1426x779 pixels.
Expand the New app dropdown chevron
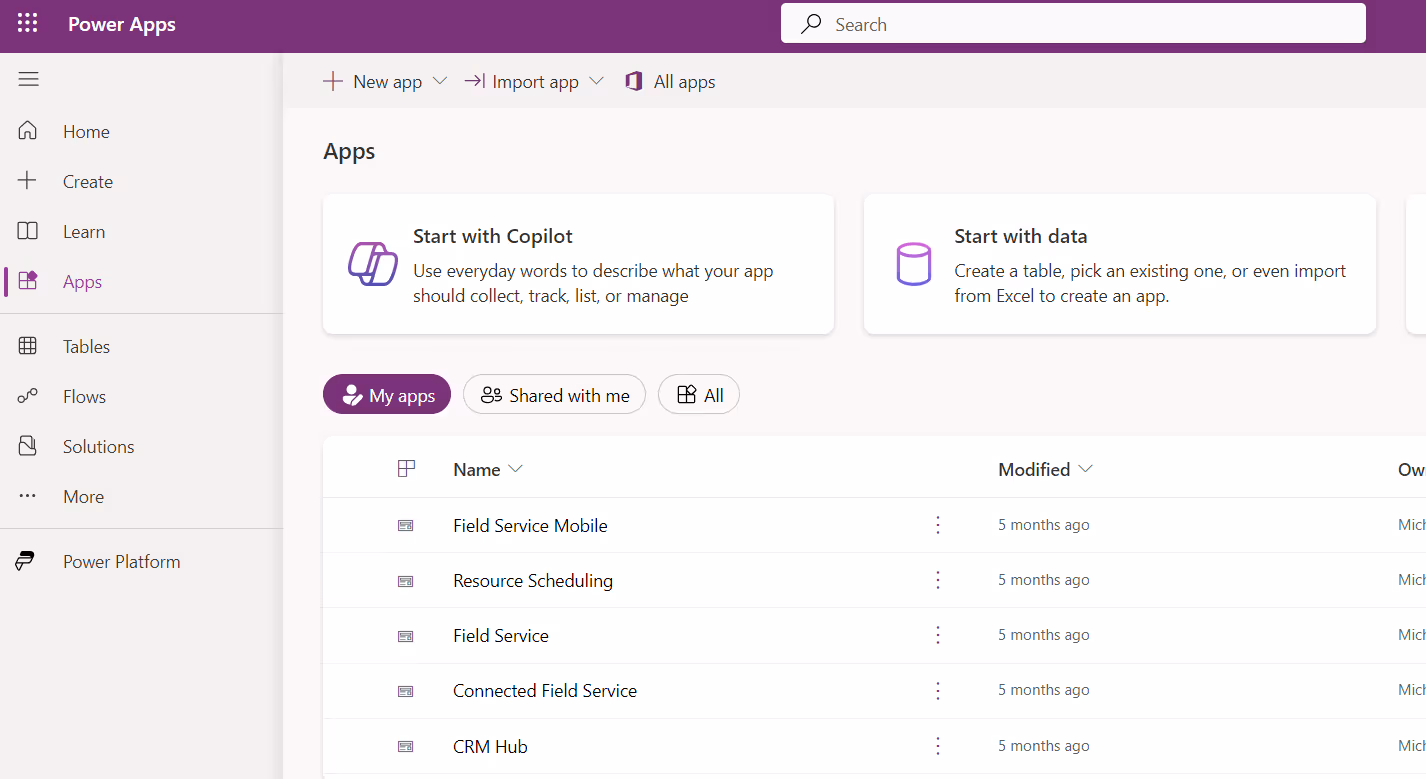[x=439, y=81]
